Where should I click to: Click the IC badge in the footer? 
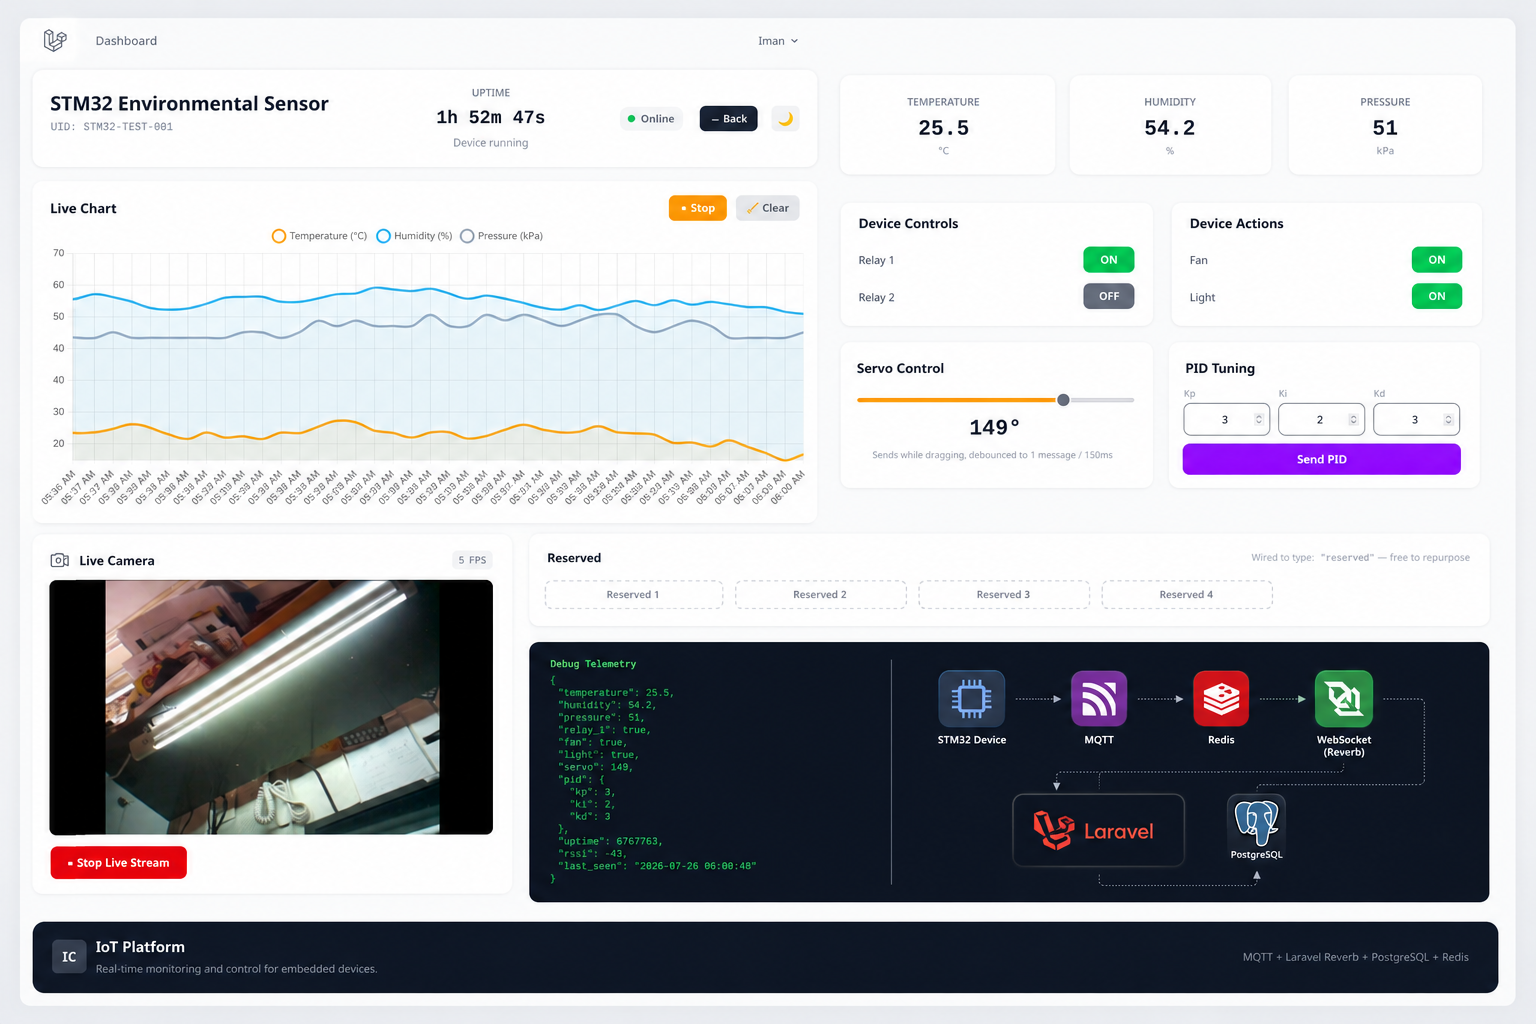click(x=69, y=957)
